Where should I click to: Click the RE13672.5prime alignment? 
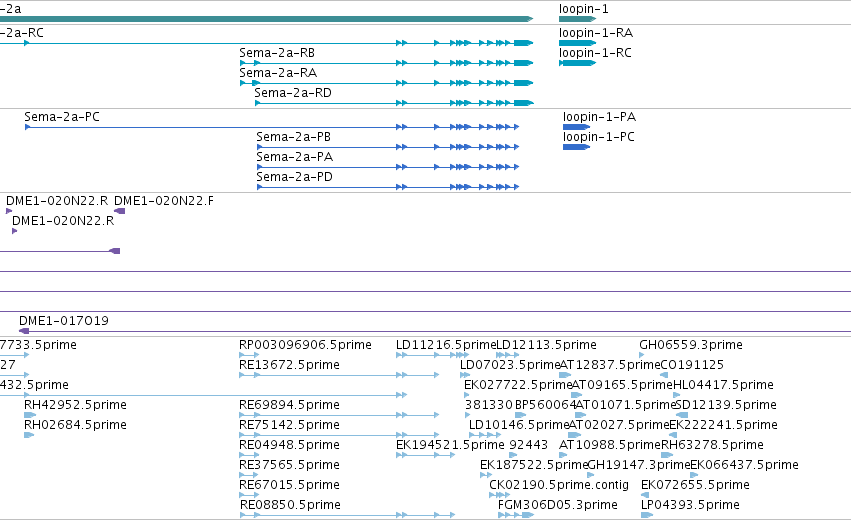tap(339, 375)
